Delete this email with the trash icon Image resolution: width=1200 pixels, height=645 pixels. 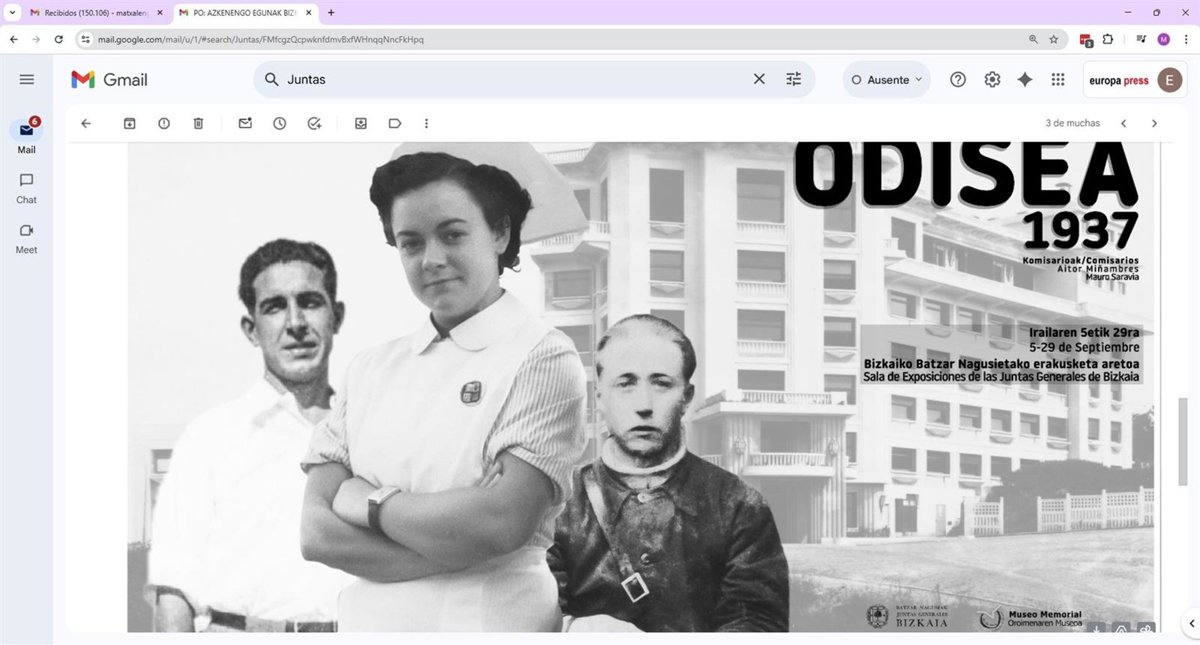pyautogui.click(x=198, y=123)
